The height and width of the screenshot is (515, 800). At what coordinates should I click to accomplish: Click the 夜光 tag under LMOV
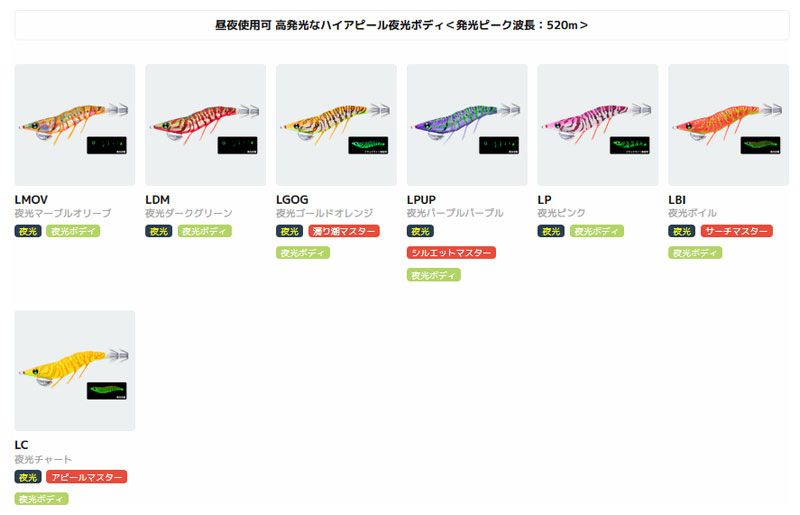pos(28,231)
